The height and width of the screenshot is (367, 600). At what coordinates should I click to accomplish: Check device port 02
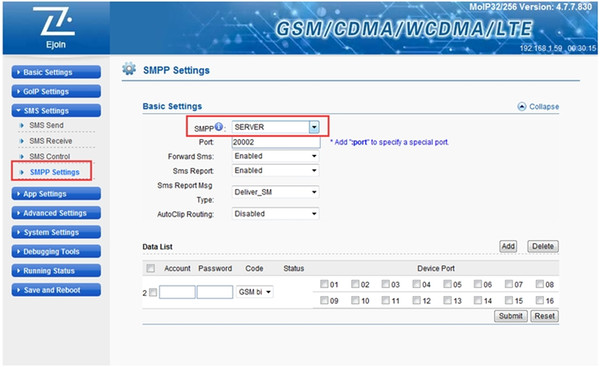355,284
